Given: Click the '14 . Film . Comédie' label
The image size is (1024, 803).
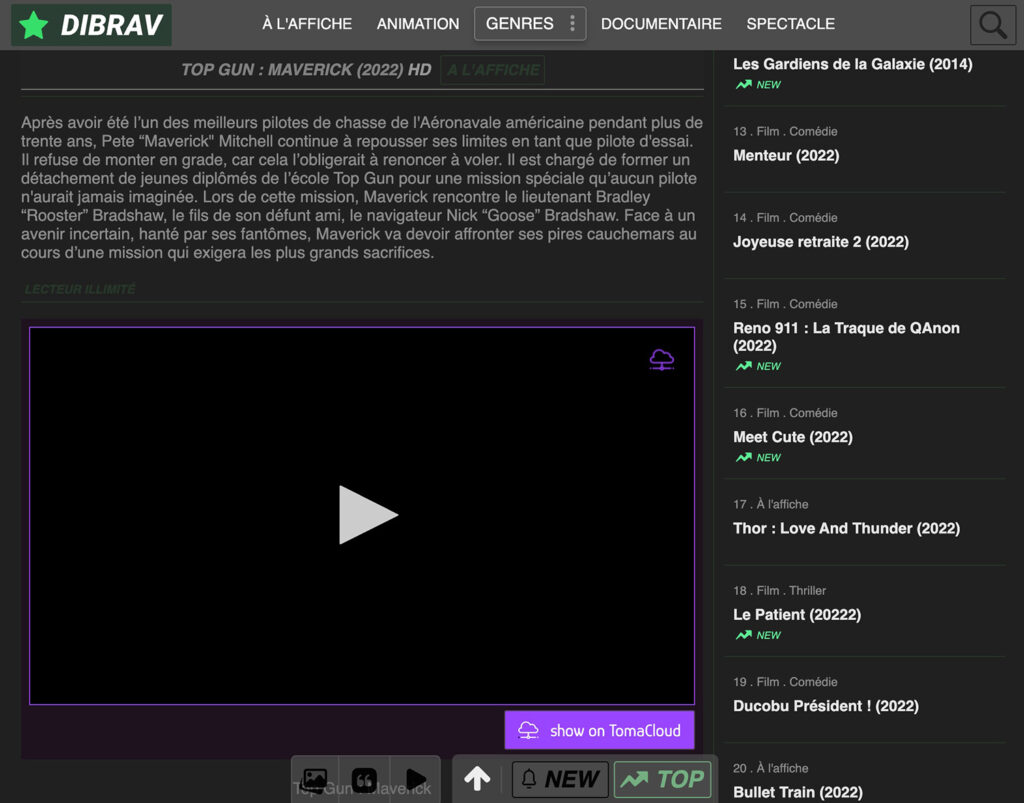Looking at the screenshot, I should pyautogui.click(x=785, y=217).
